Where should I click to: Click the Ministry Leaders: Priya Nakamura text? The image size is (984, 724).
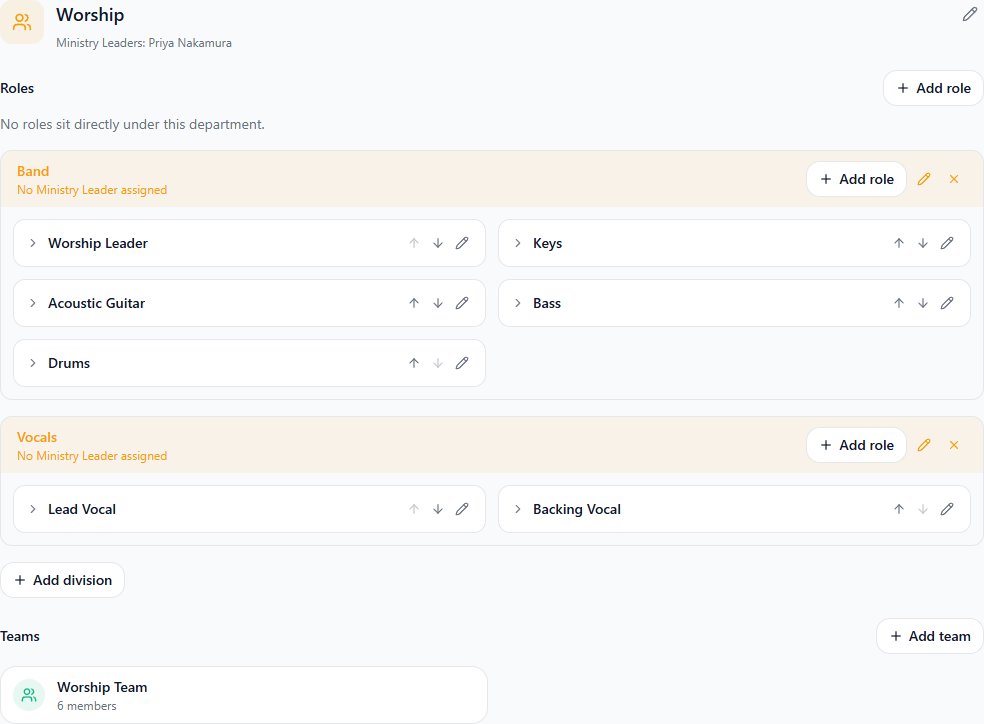click(x=144, y=43)
